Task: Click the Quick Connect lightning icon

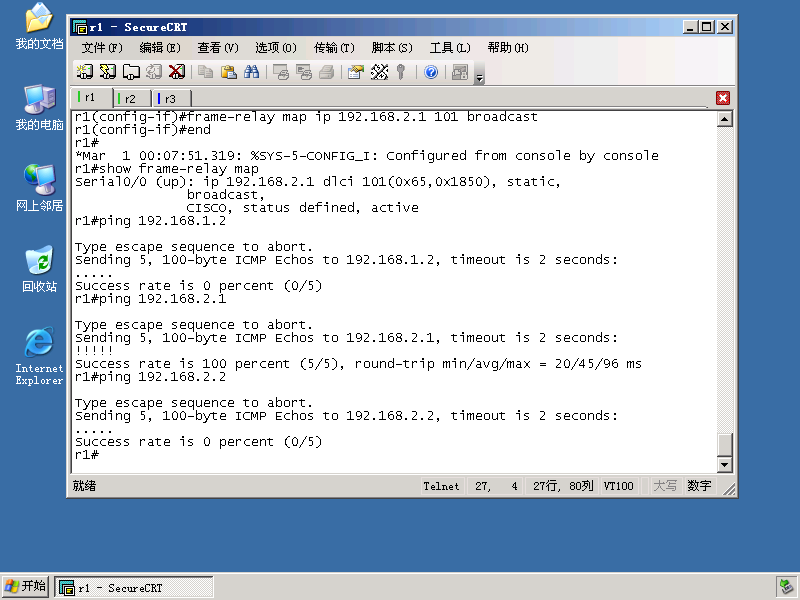Action: [x=108, y=72]
